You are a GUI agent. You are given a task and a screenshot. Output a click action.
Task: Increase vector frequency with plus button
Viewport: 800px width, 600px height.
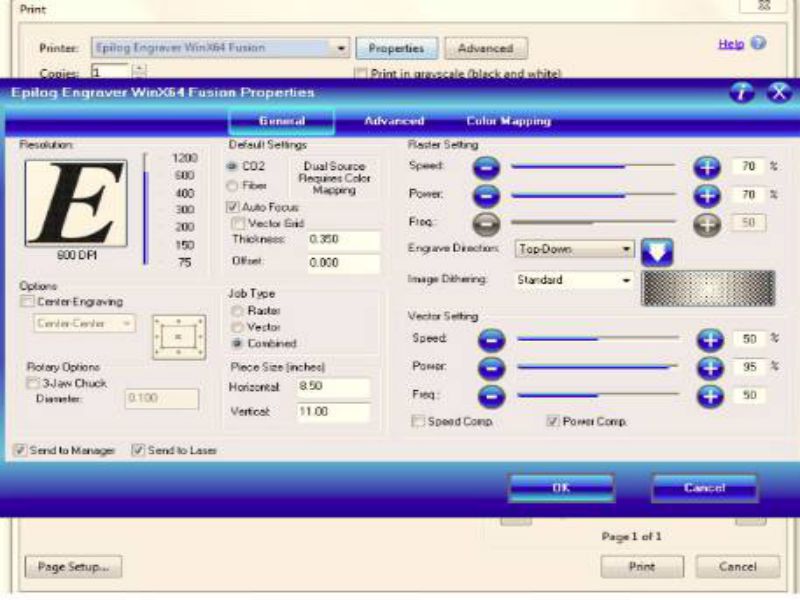[x=710, y=396]
